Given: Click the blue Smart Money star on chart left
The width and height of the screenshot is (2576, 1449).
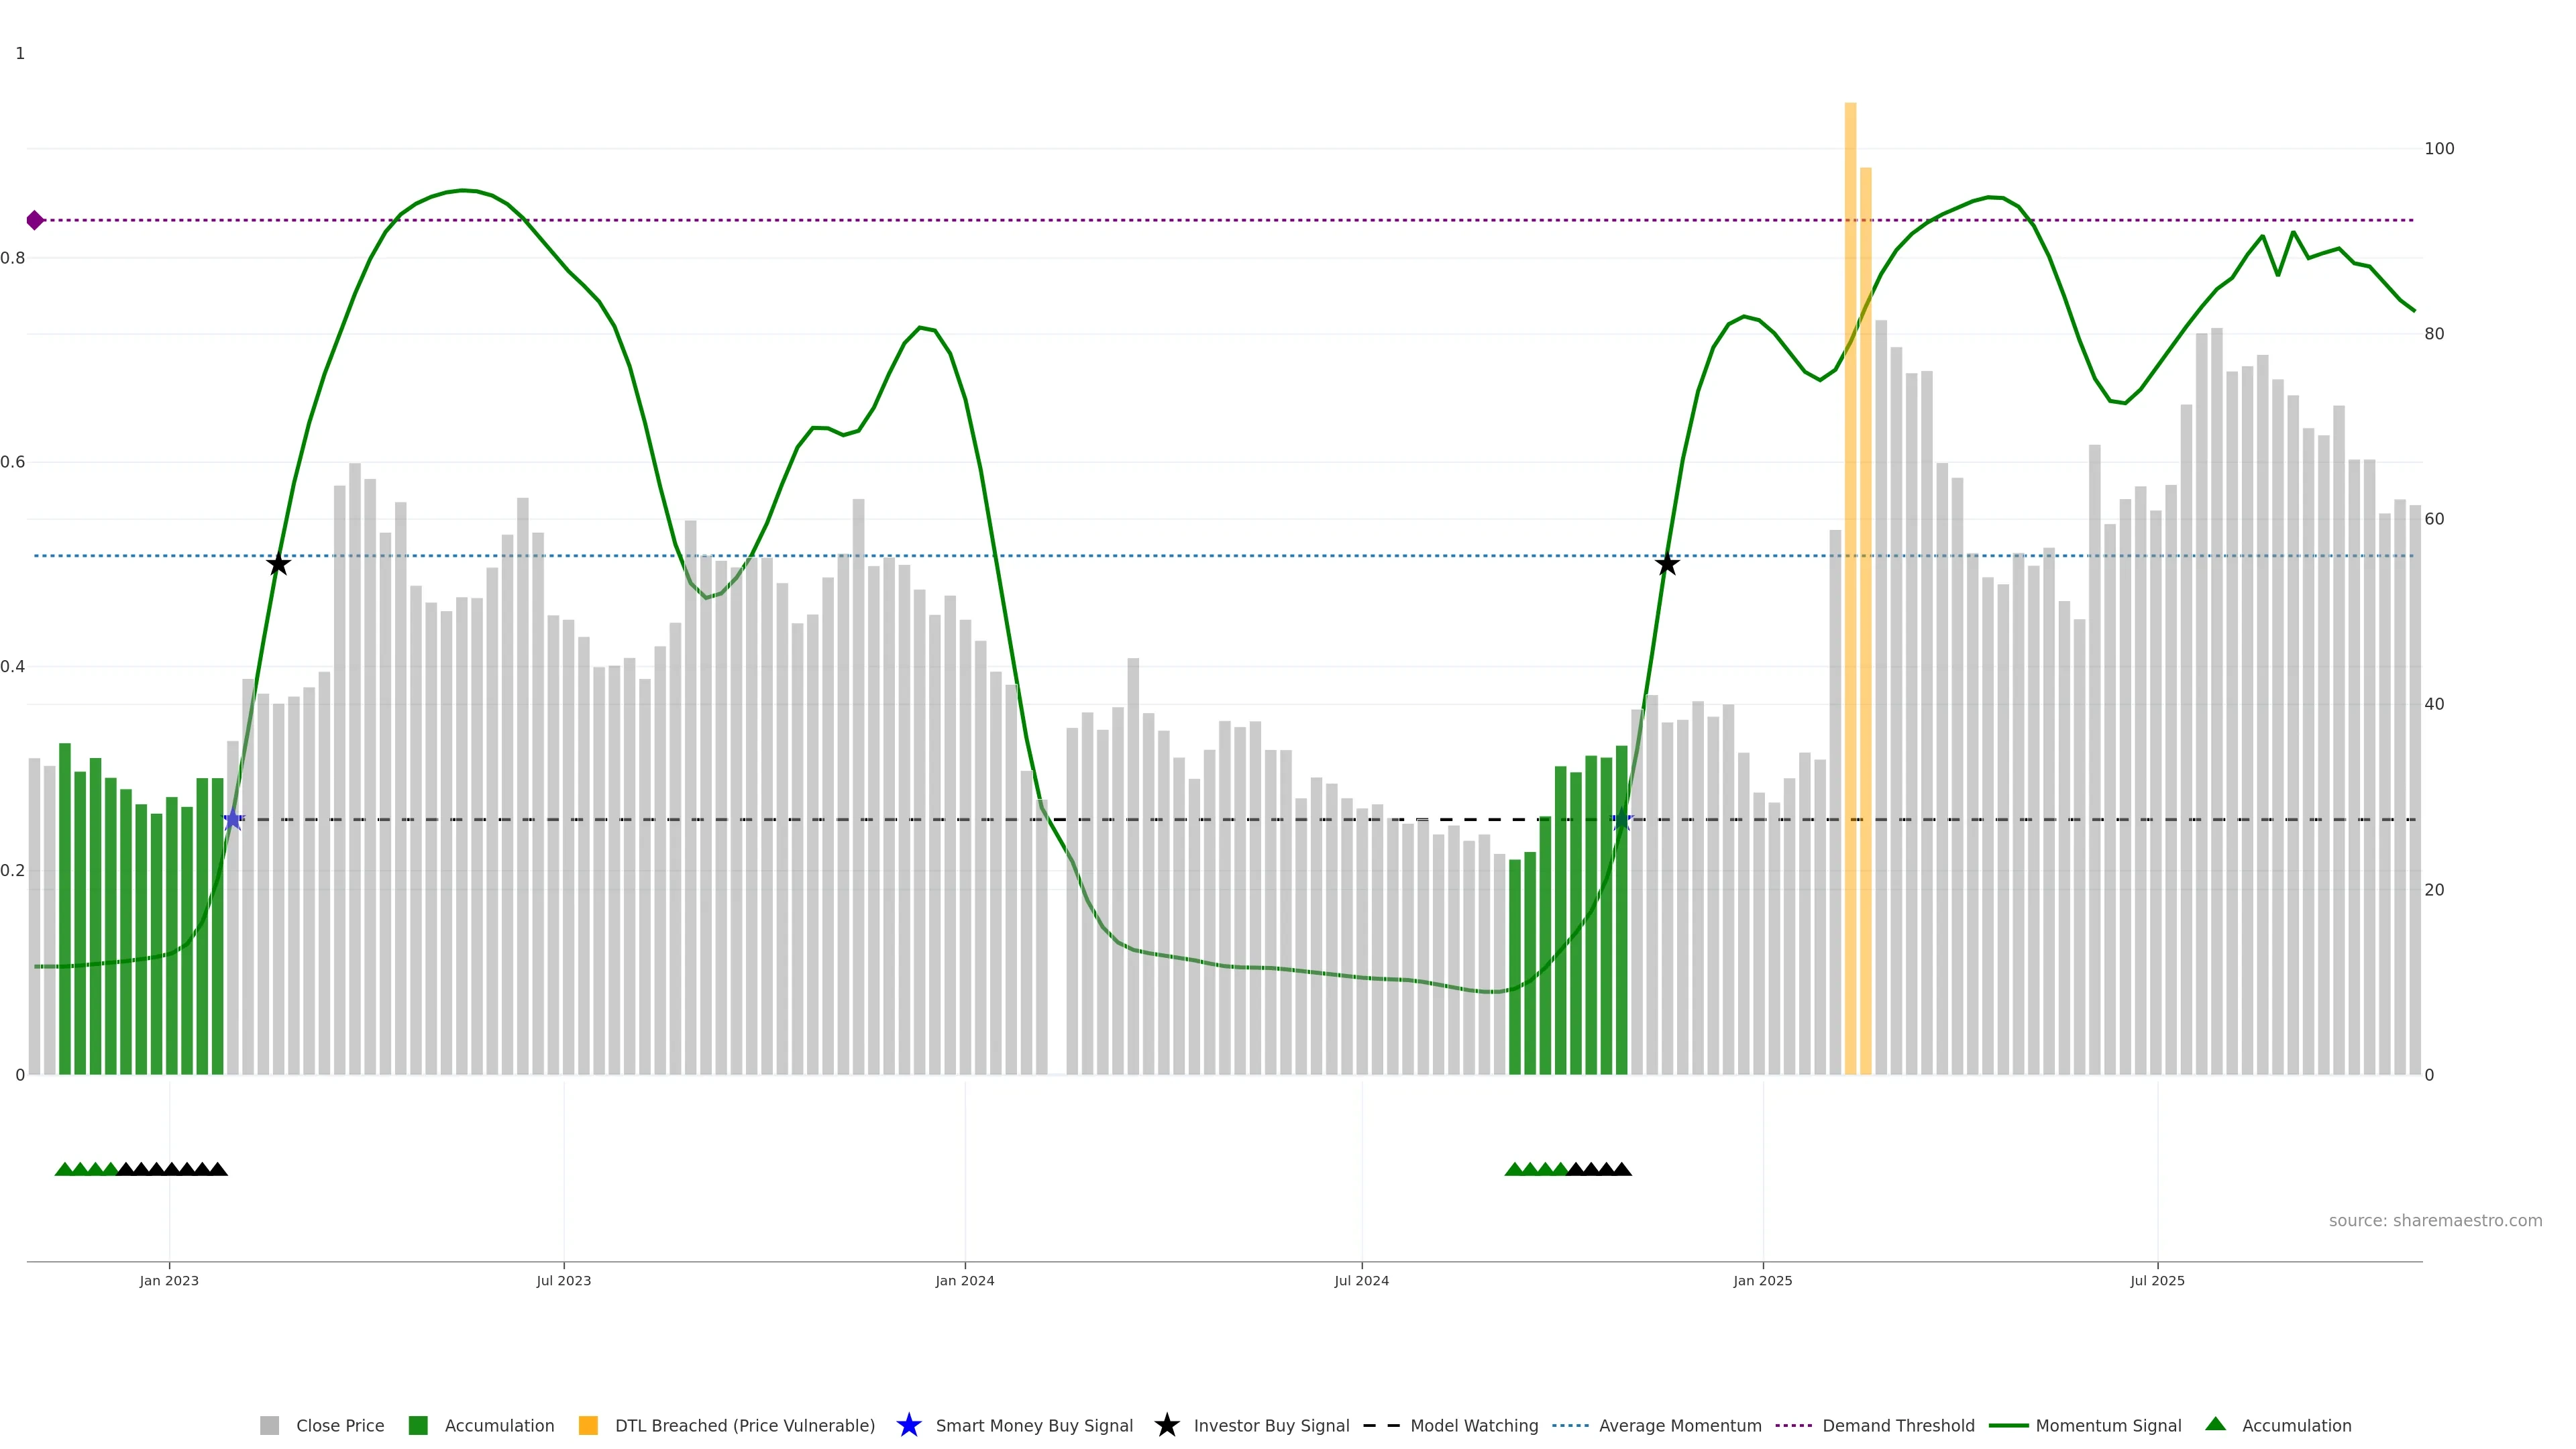Looking at the screenshot, I should (232, 820).
